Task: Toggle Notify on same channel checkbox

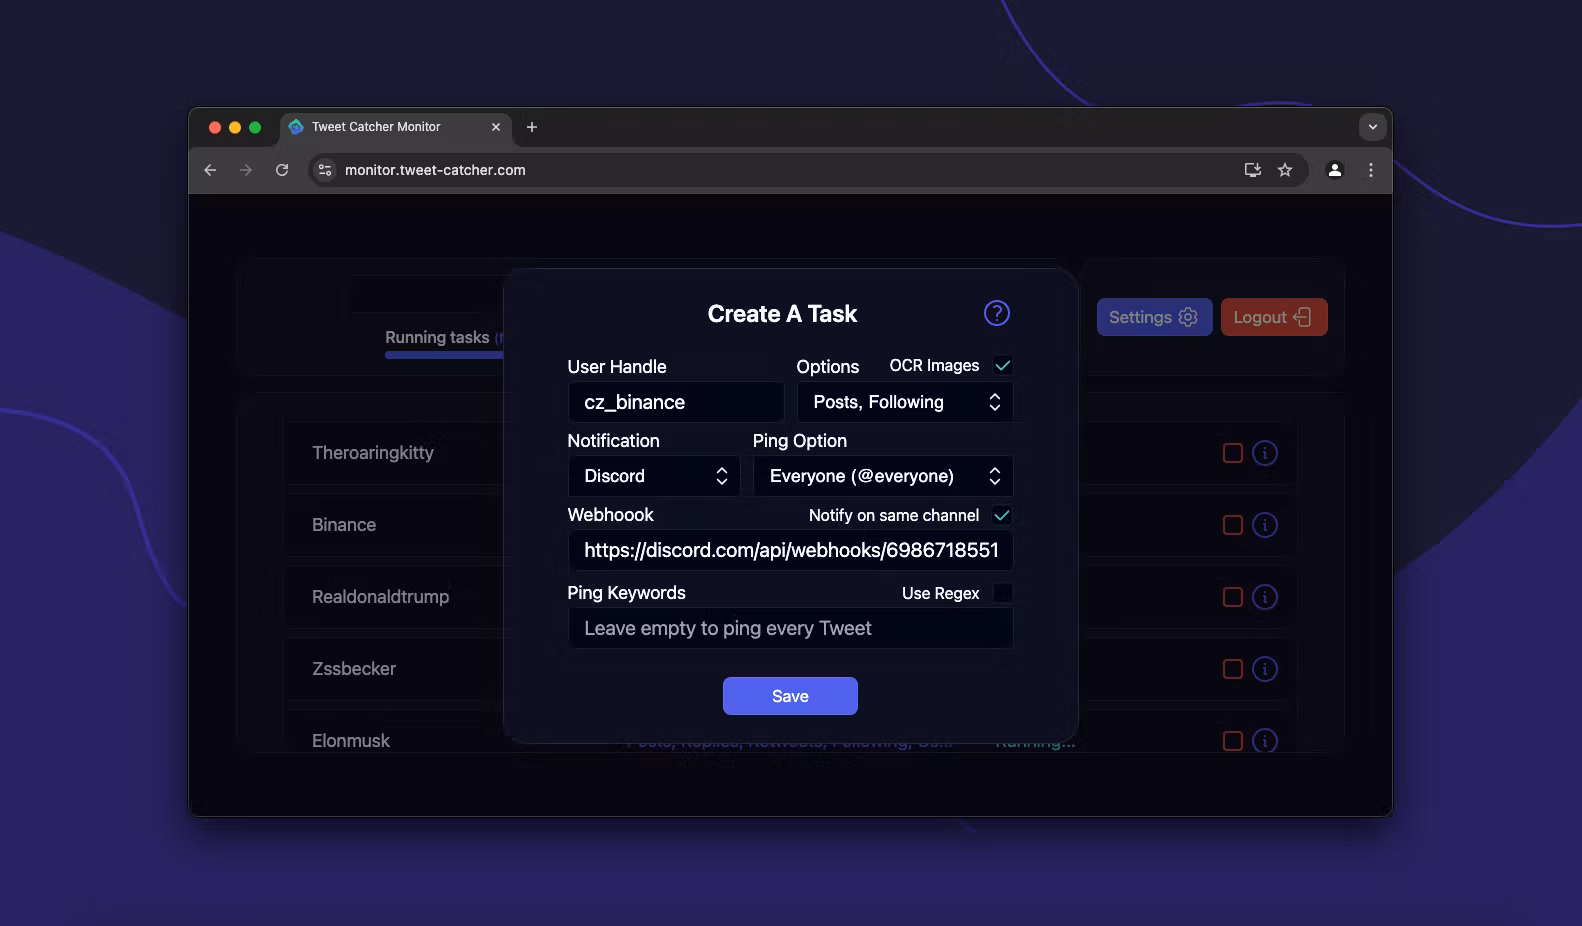Action: (x=1002, y=515)
